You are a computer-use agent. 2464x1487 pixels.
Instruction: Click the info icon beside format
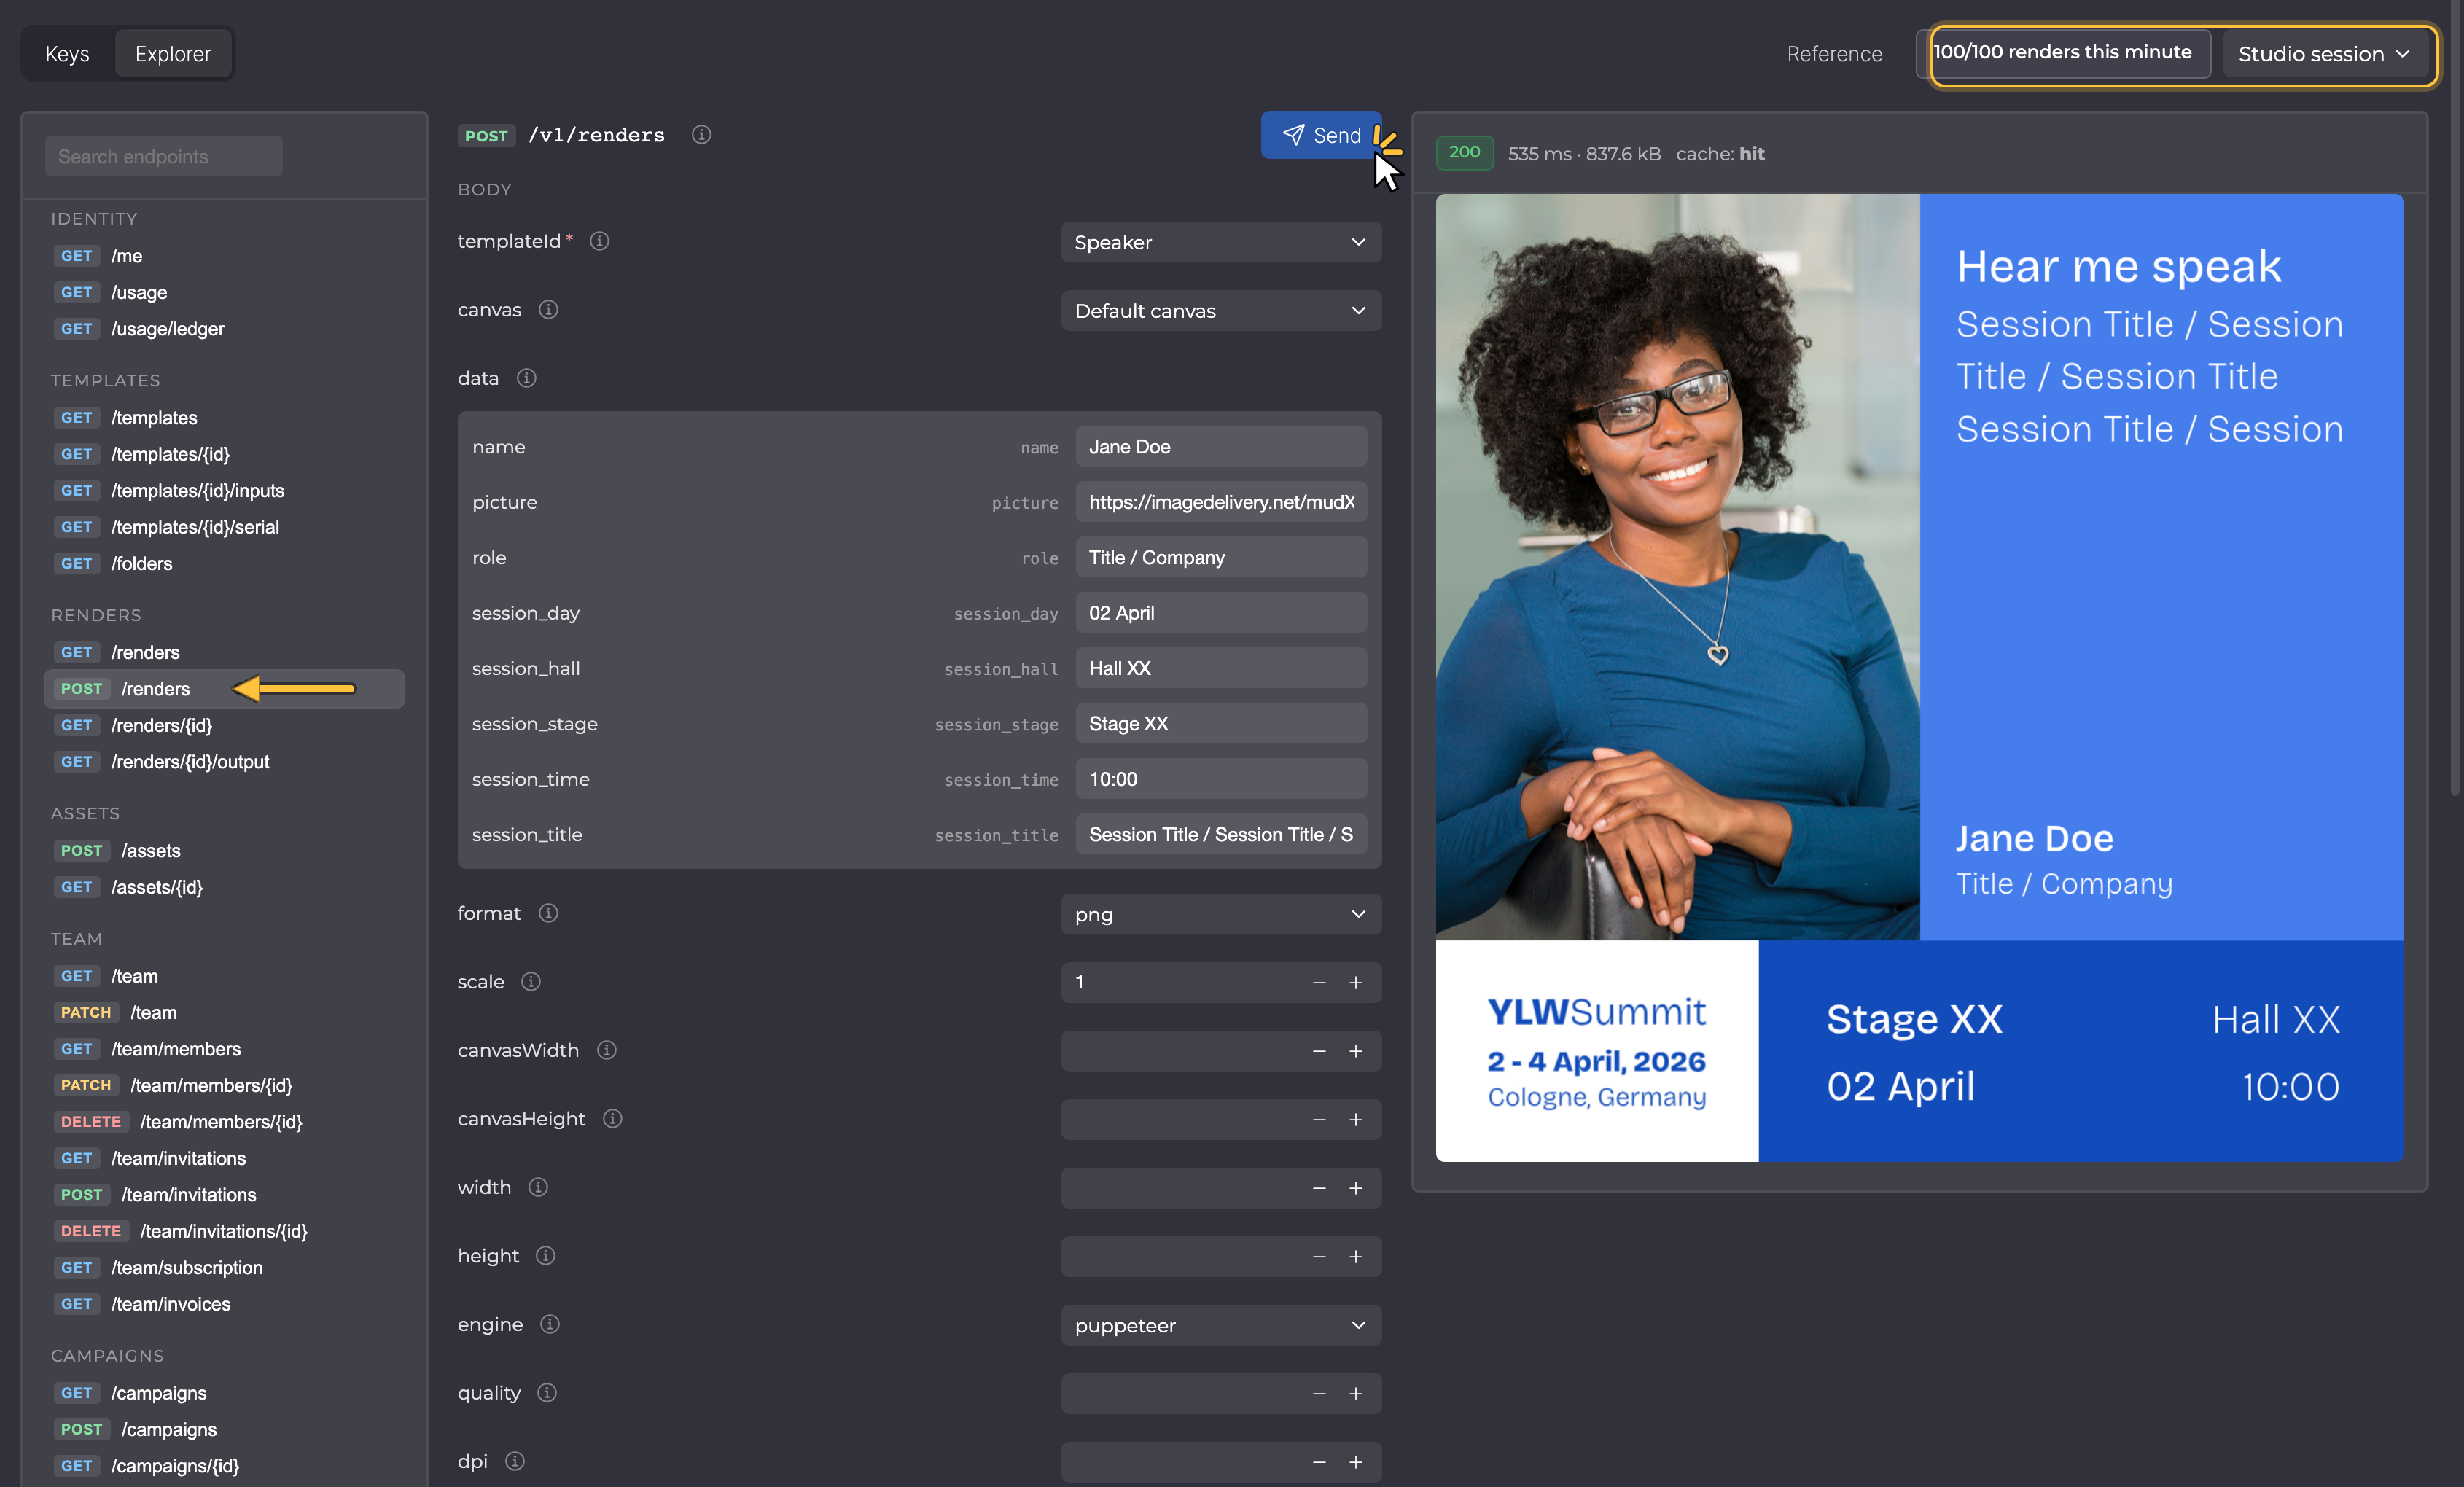coord(548,913)
